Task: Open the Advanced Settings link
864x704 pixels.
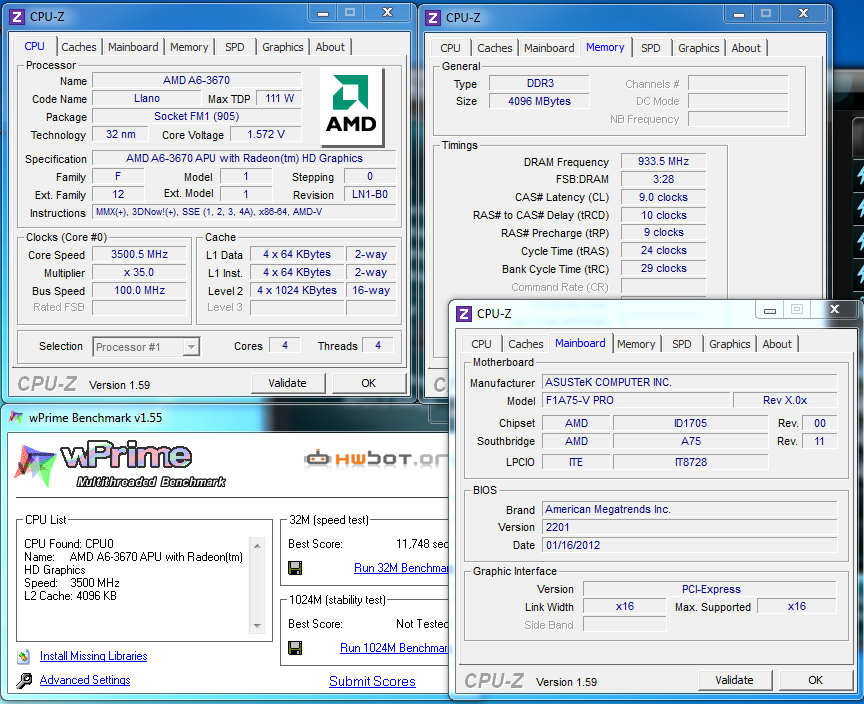Action: coord(85,680)
